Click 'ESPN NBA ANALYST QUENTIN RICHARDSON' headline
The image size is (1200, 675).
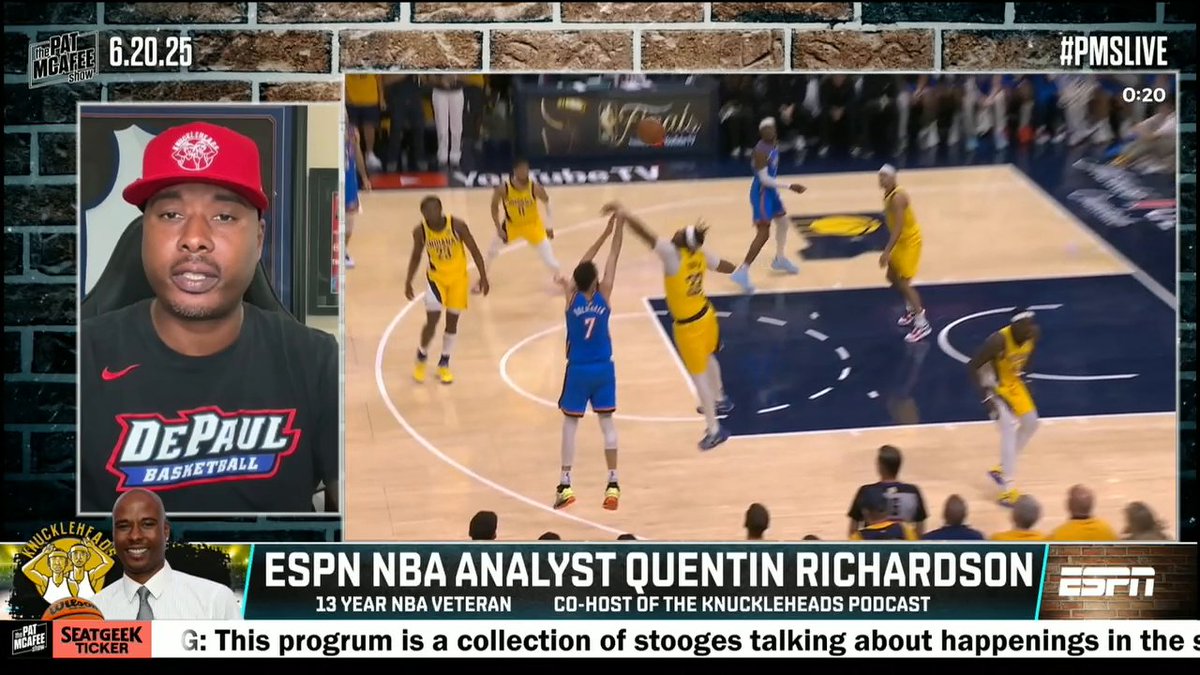648,569
